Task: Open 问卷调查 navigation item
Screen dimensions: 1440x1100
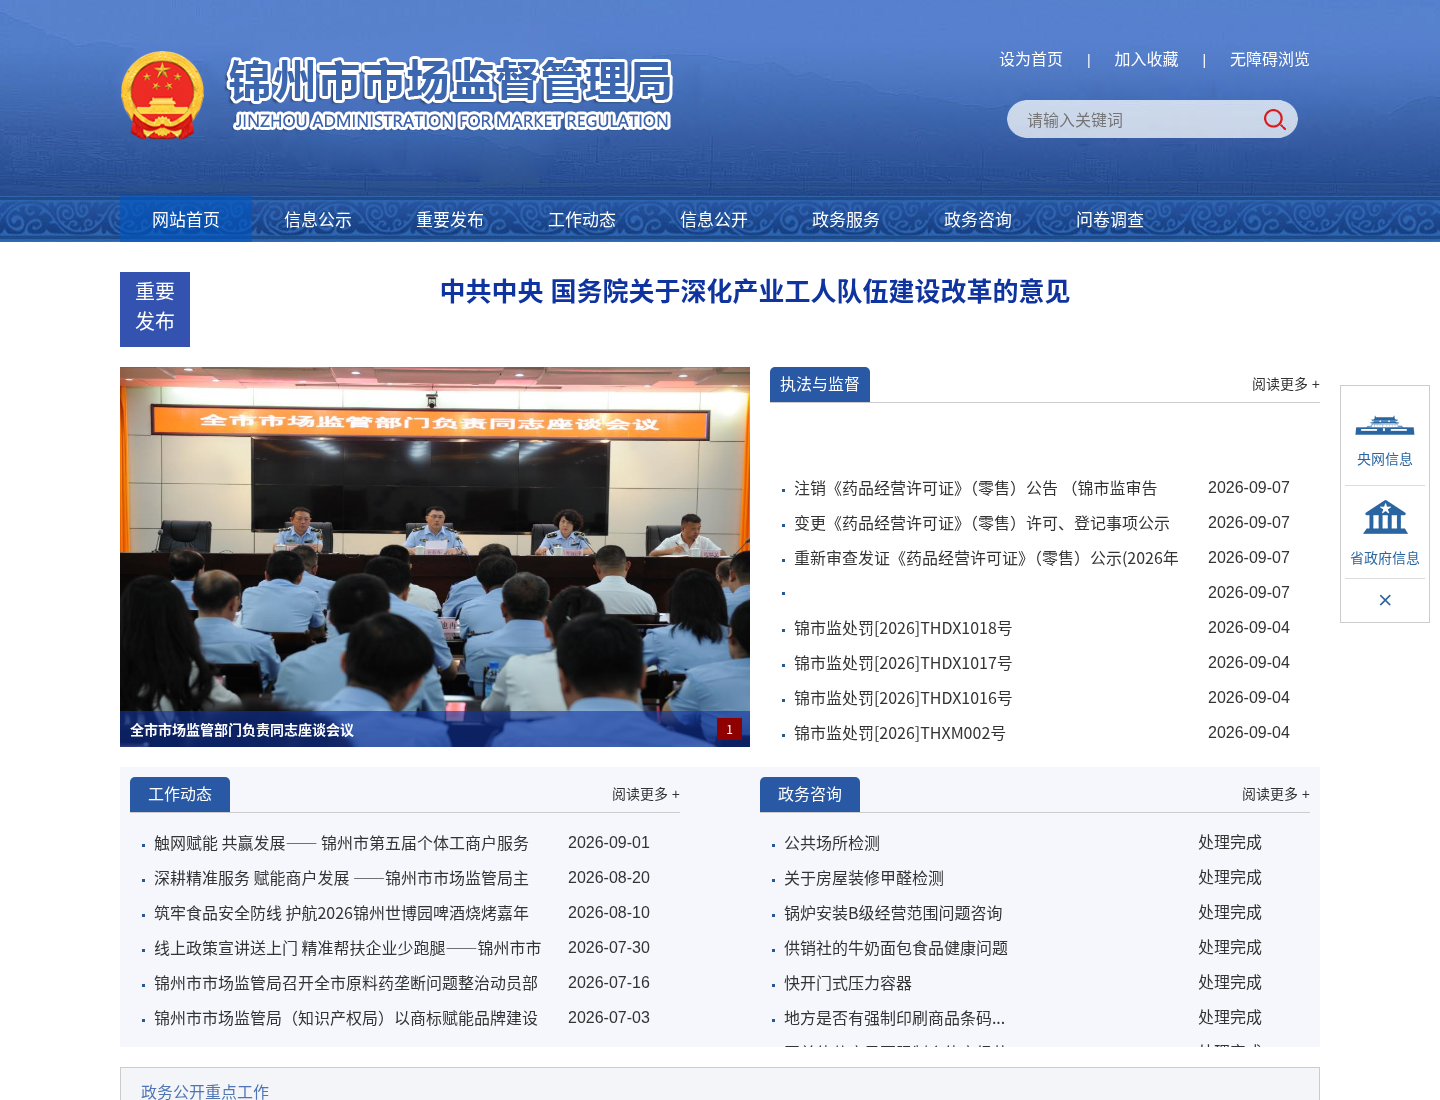Action: click(x=1110, y=219)
